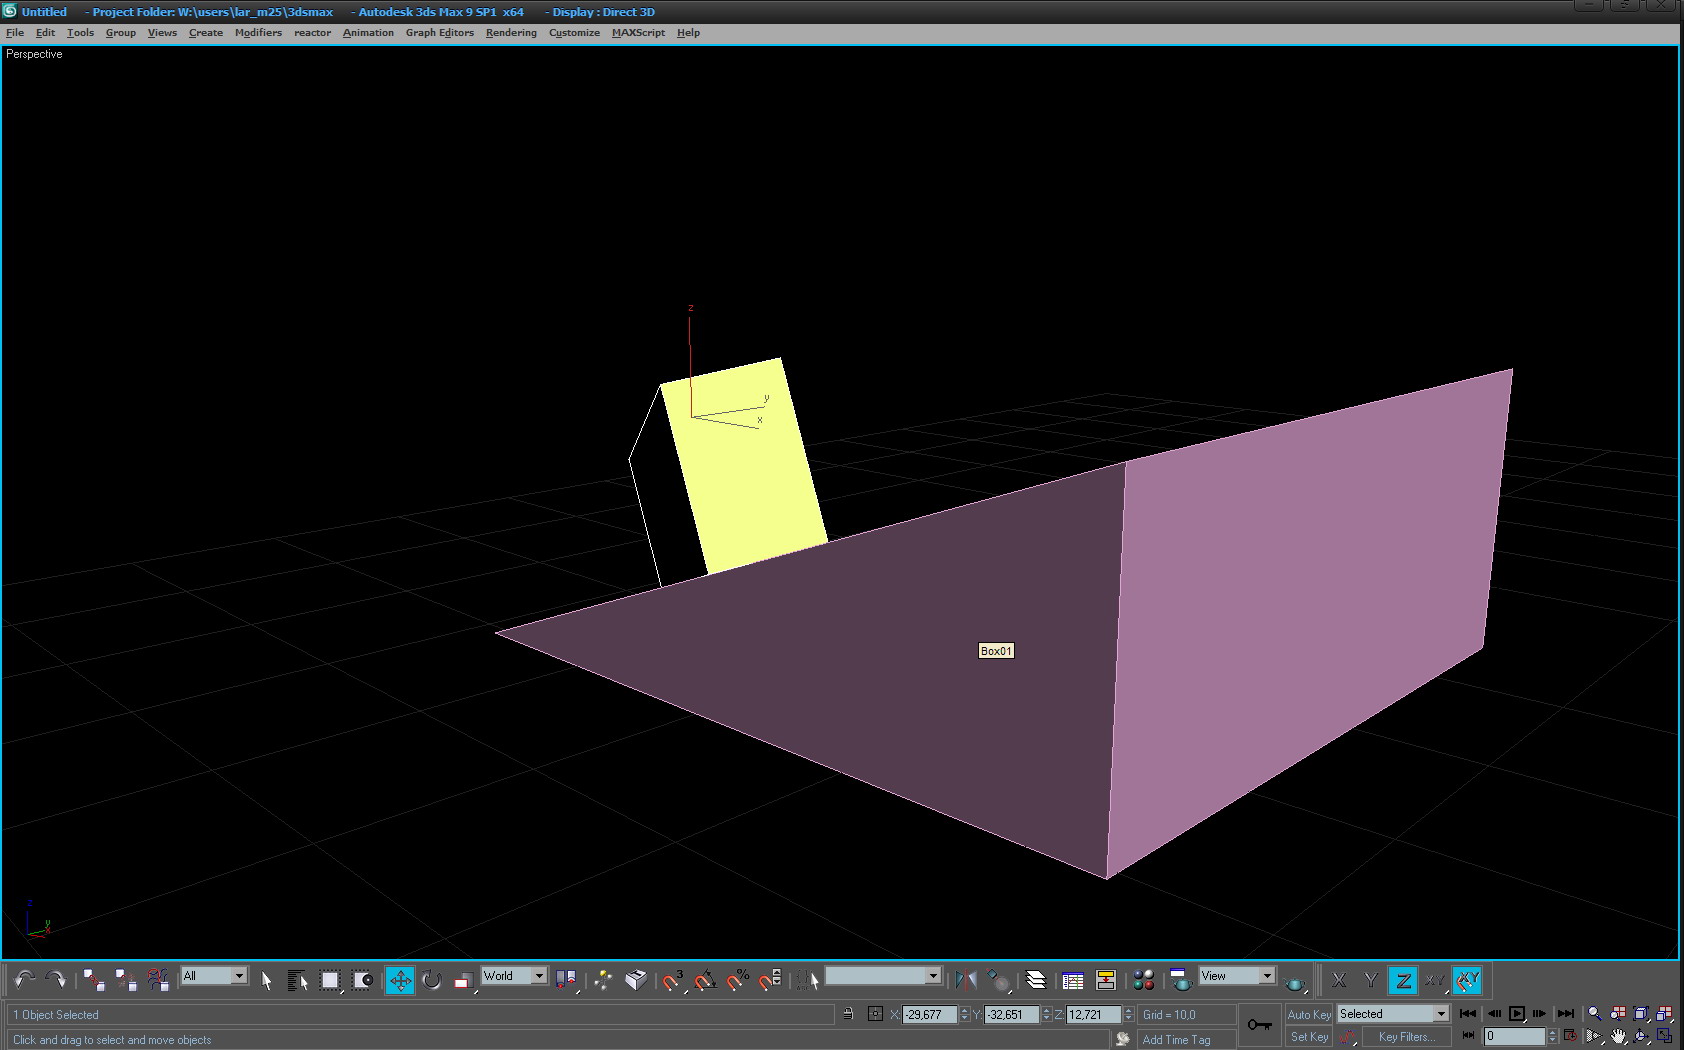Open the Render Scene dialog

click(x=1181, y=980)
